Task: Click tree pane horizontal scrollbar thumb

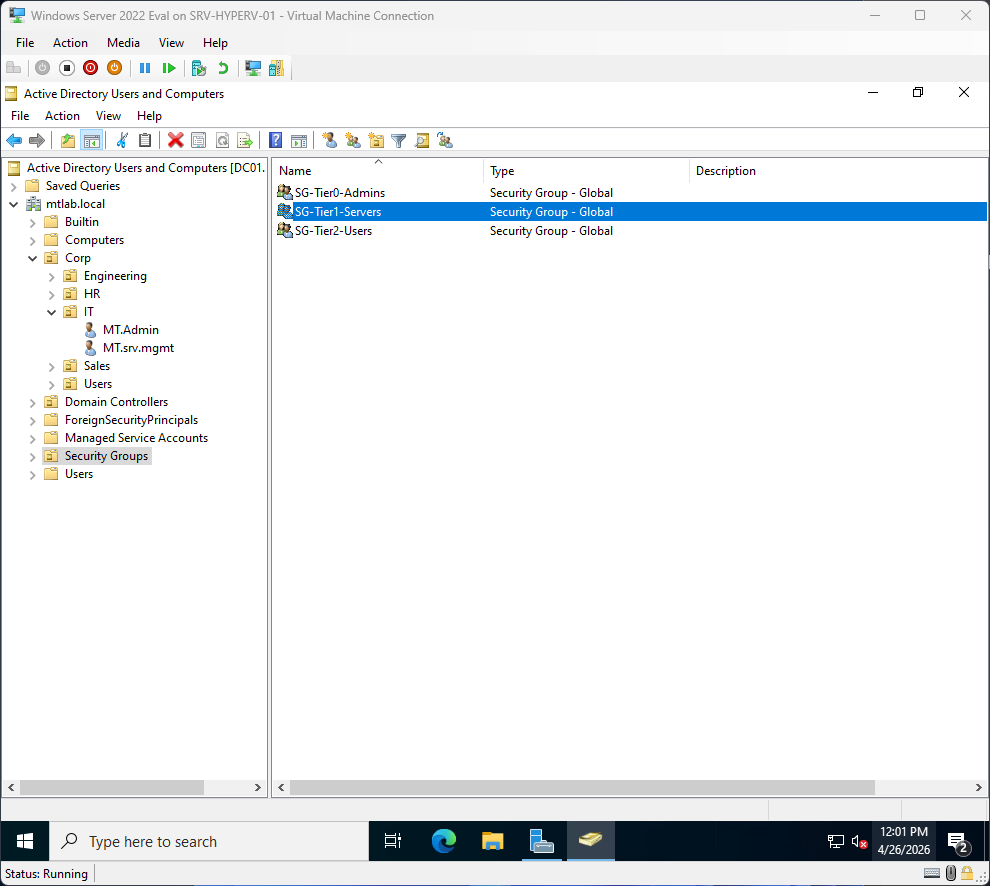Action: click(x=112, y=787)
